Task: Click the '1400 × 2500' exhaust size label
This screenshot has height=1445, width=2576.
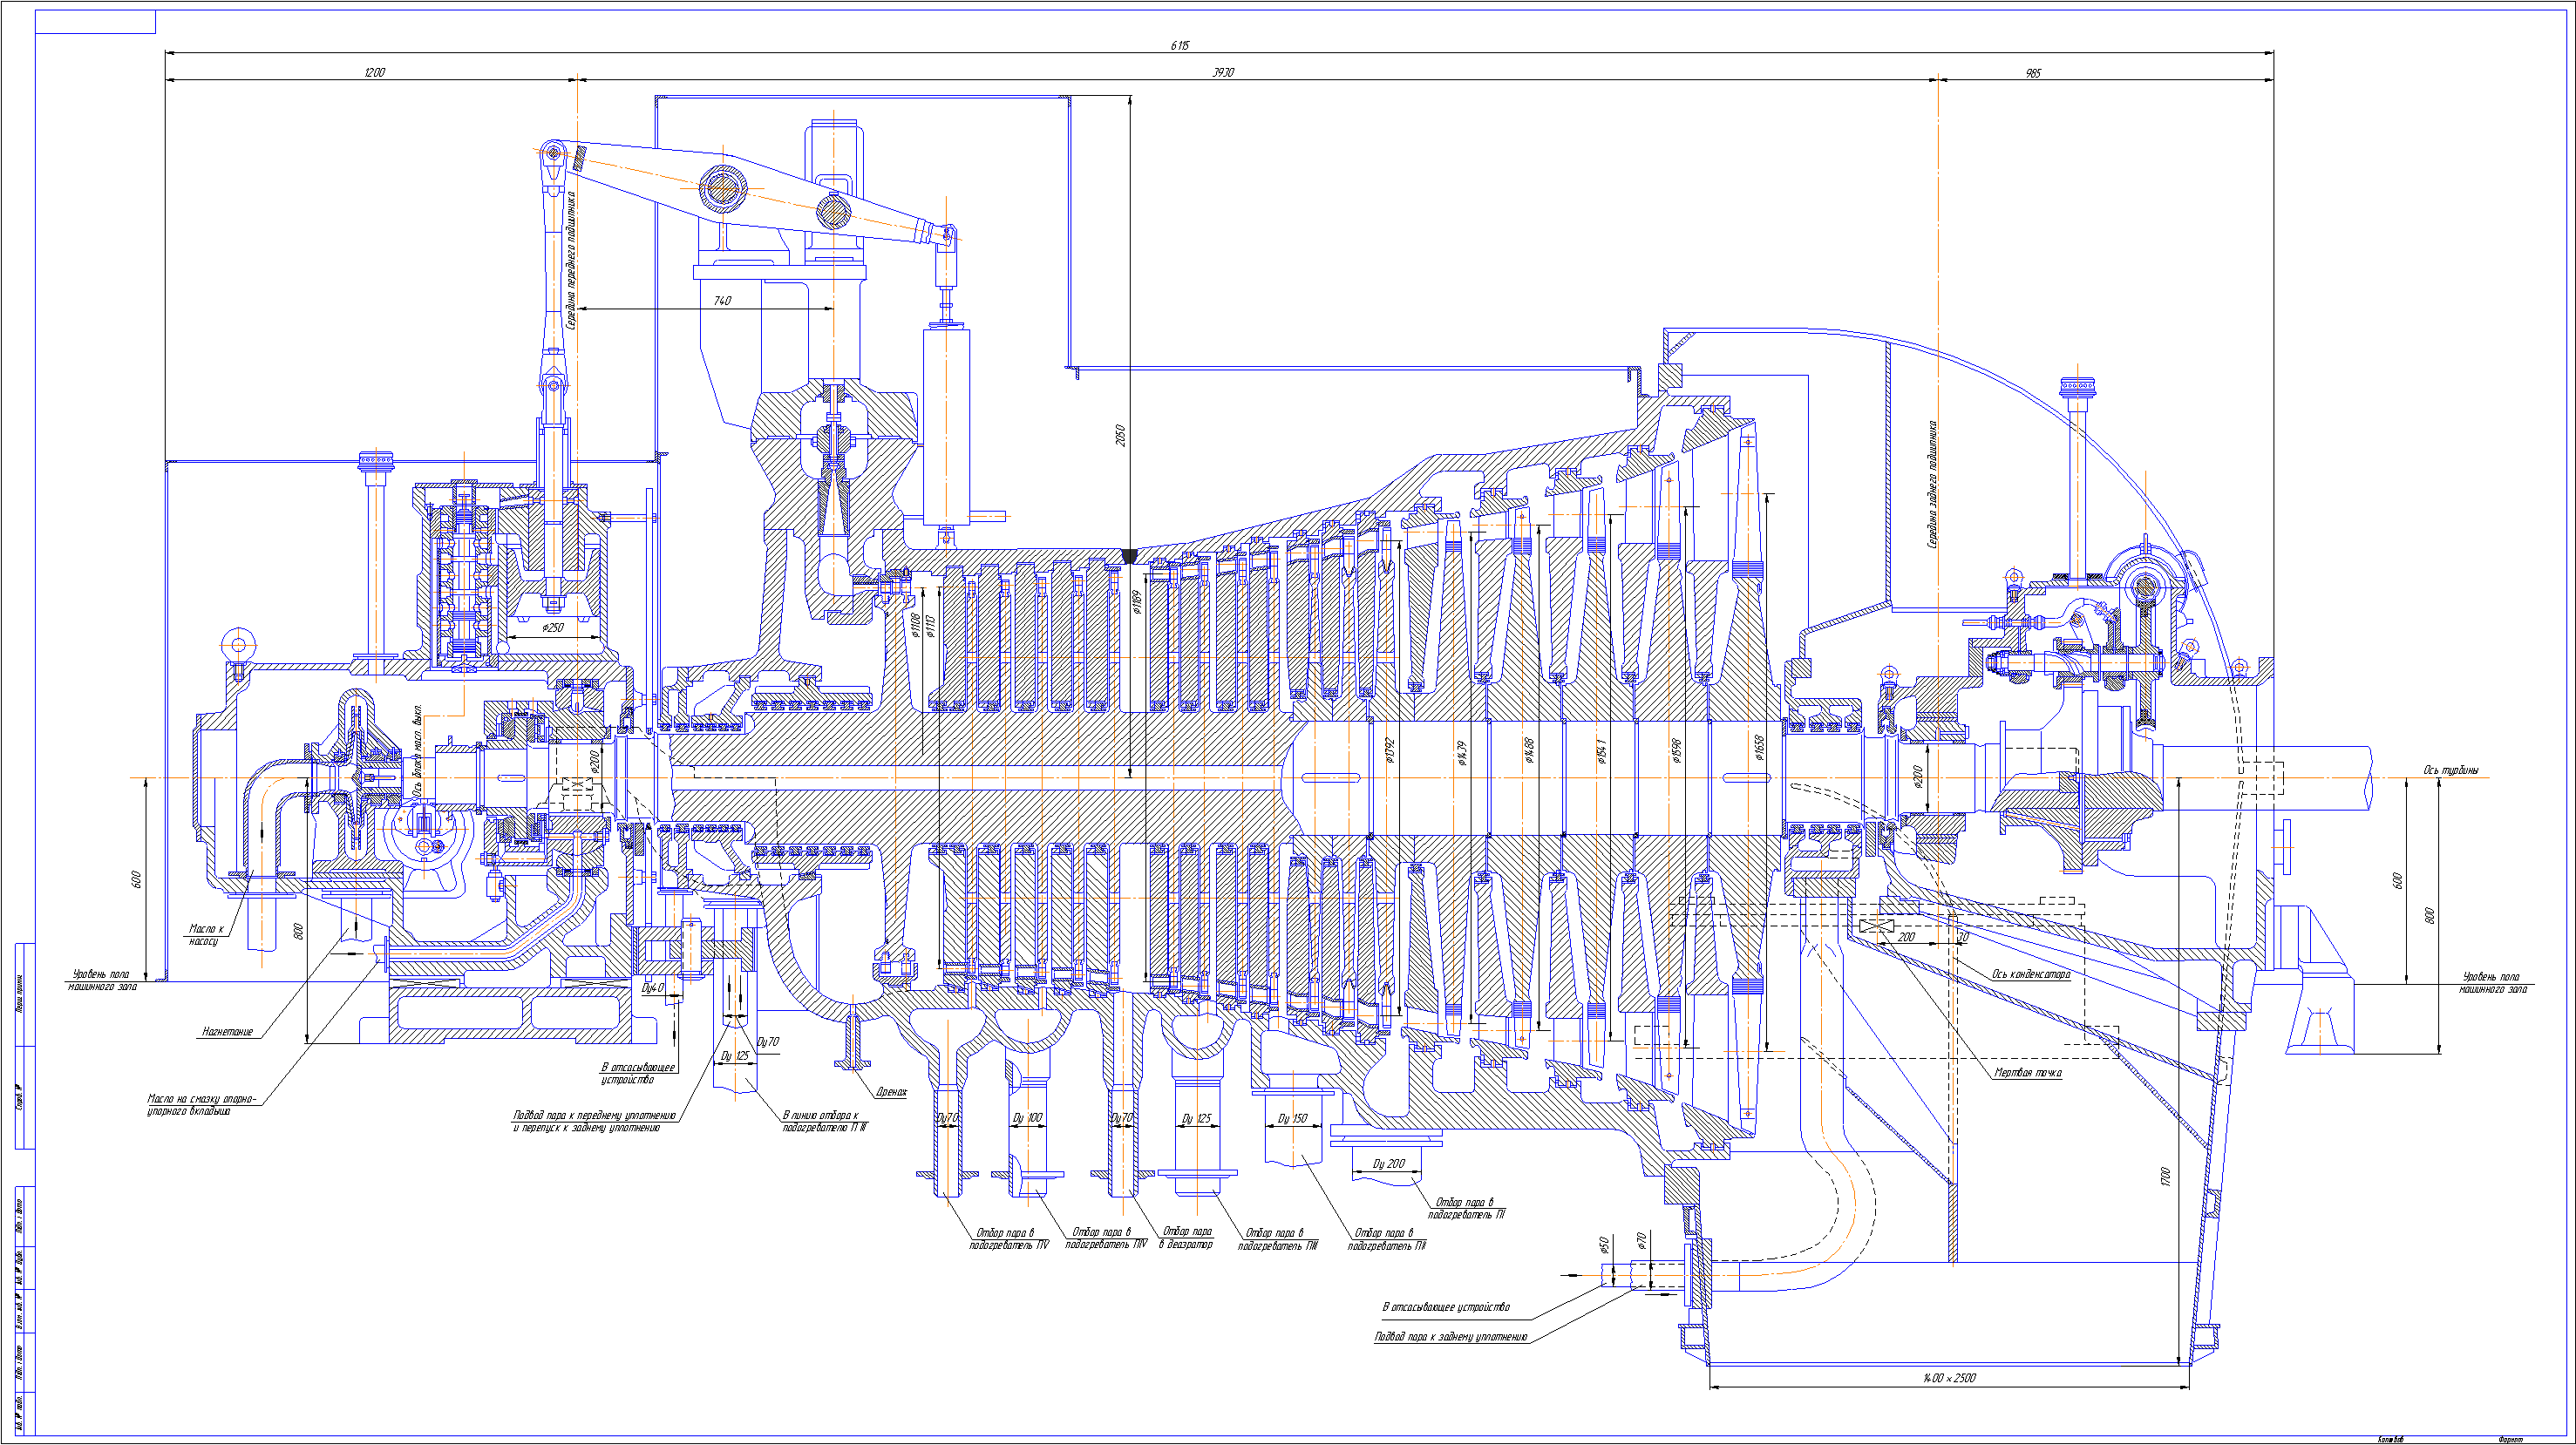Action: point(1949,1378)
